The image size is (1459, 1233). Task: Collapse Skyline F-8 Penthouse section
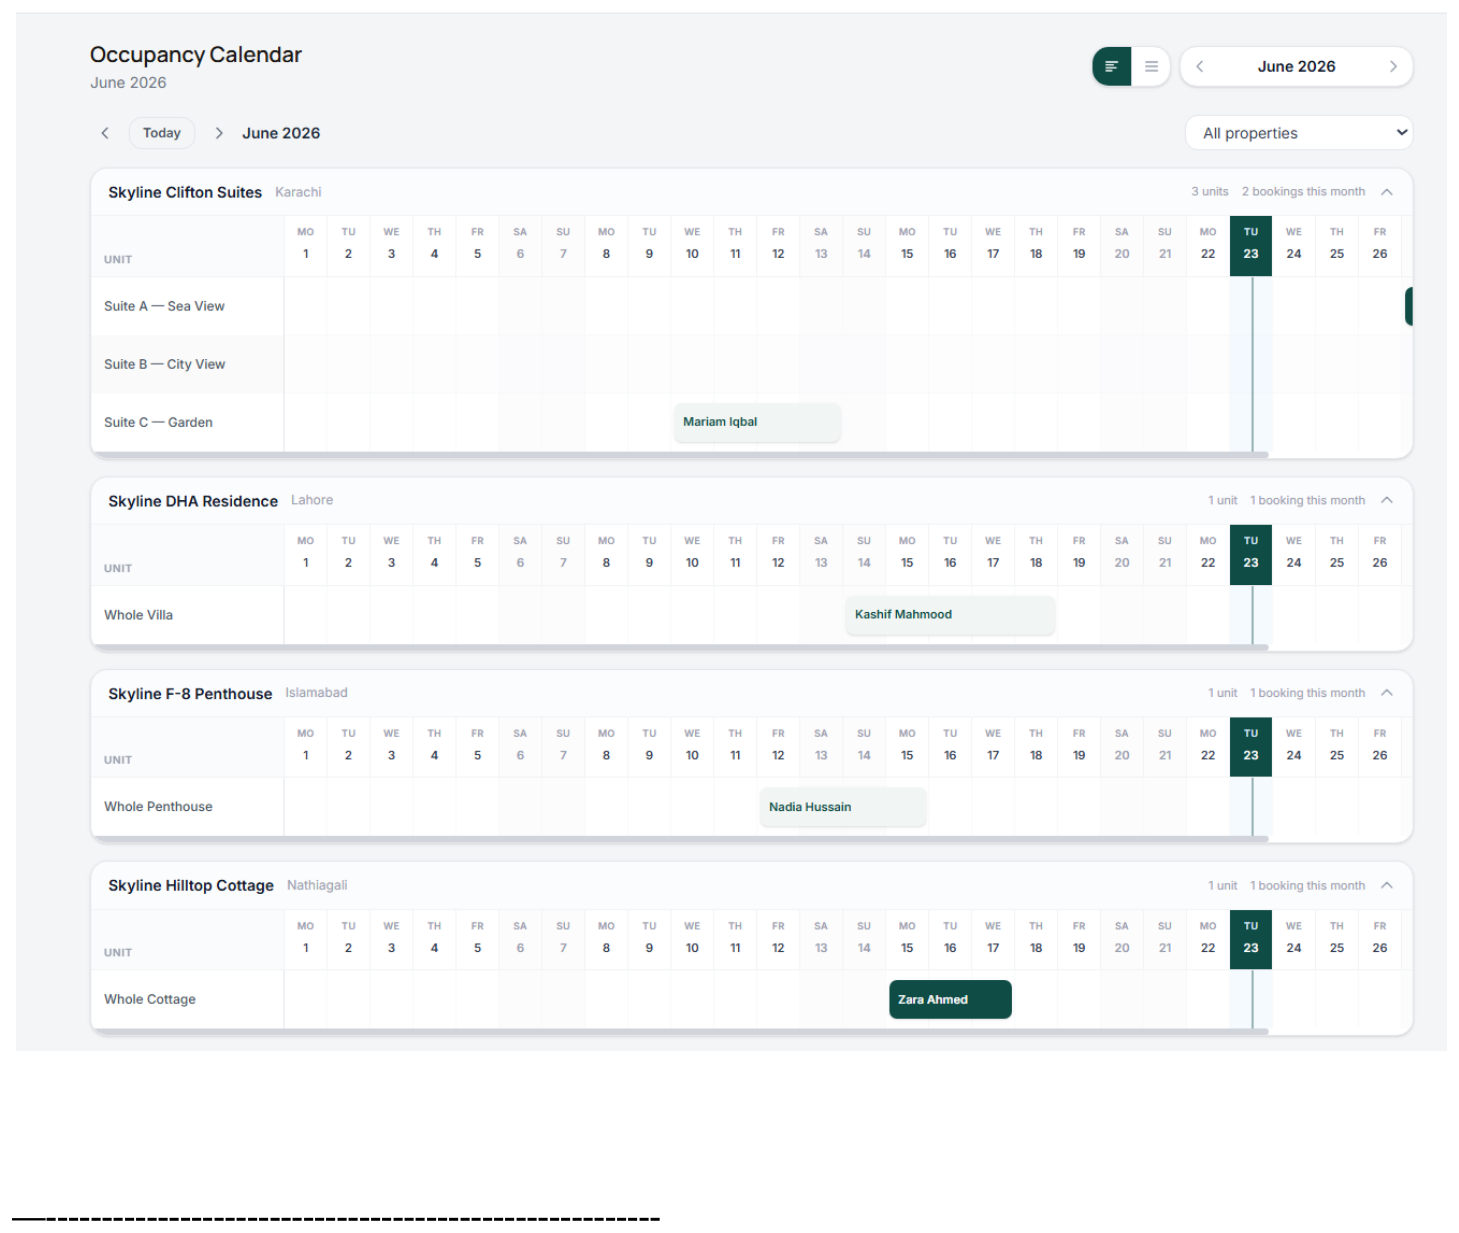tap(1387, 693)
